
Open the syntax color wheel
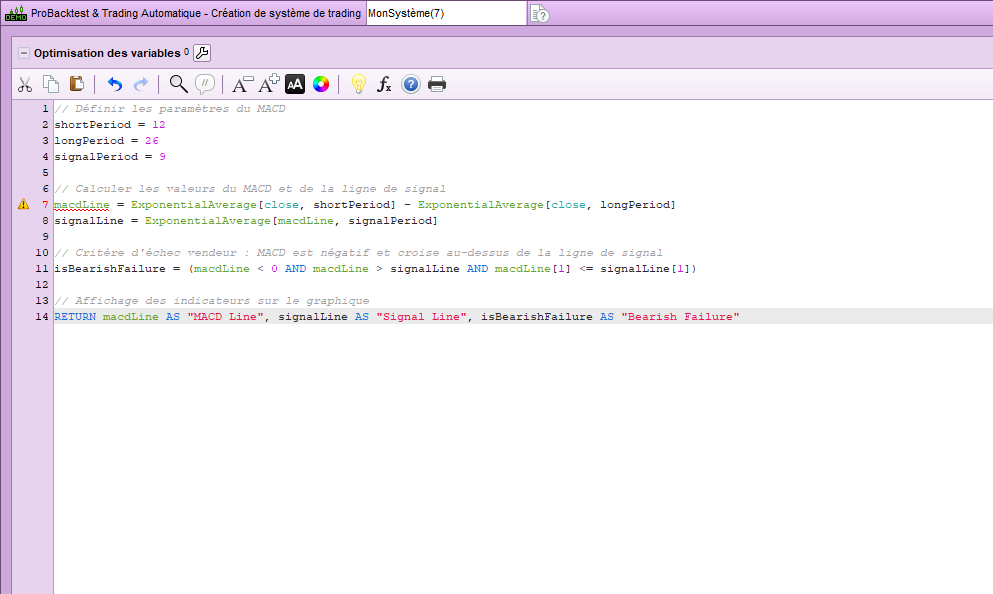(x=321, y=84)
